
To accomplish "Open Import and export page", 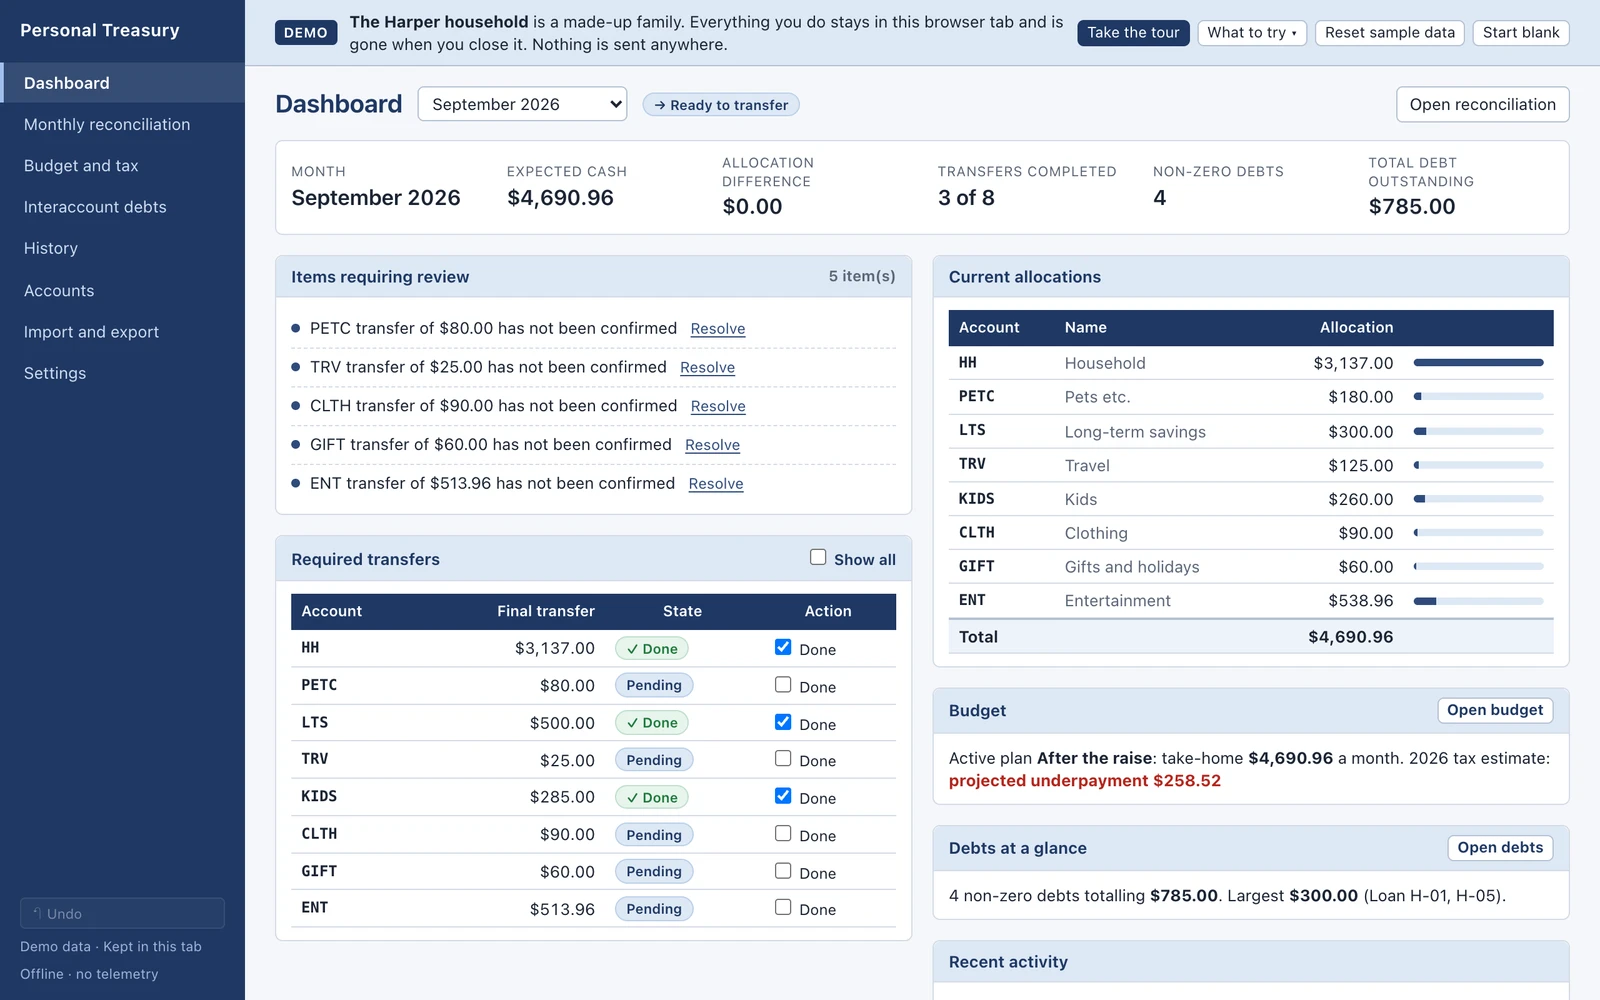I will click(x=122, y=332).
